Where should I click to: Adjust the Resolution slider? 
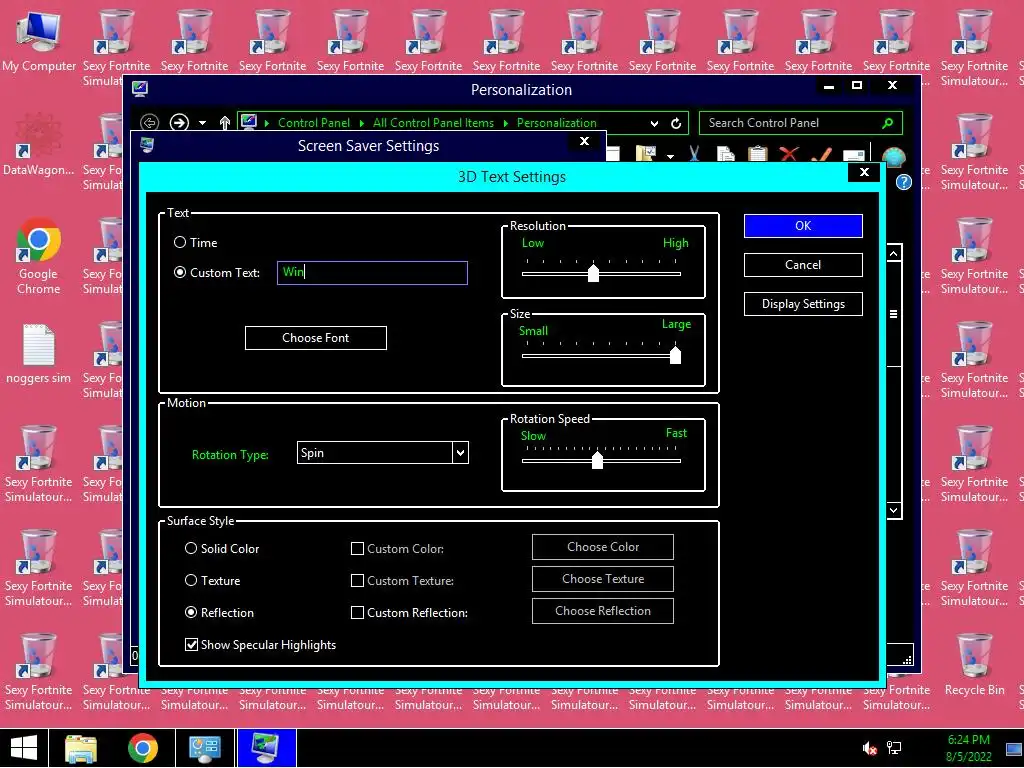pyautogui.click(x=593, y=273)
